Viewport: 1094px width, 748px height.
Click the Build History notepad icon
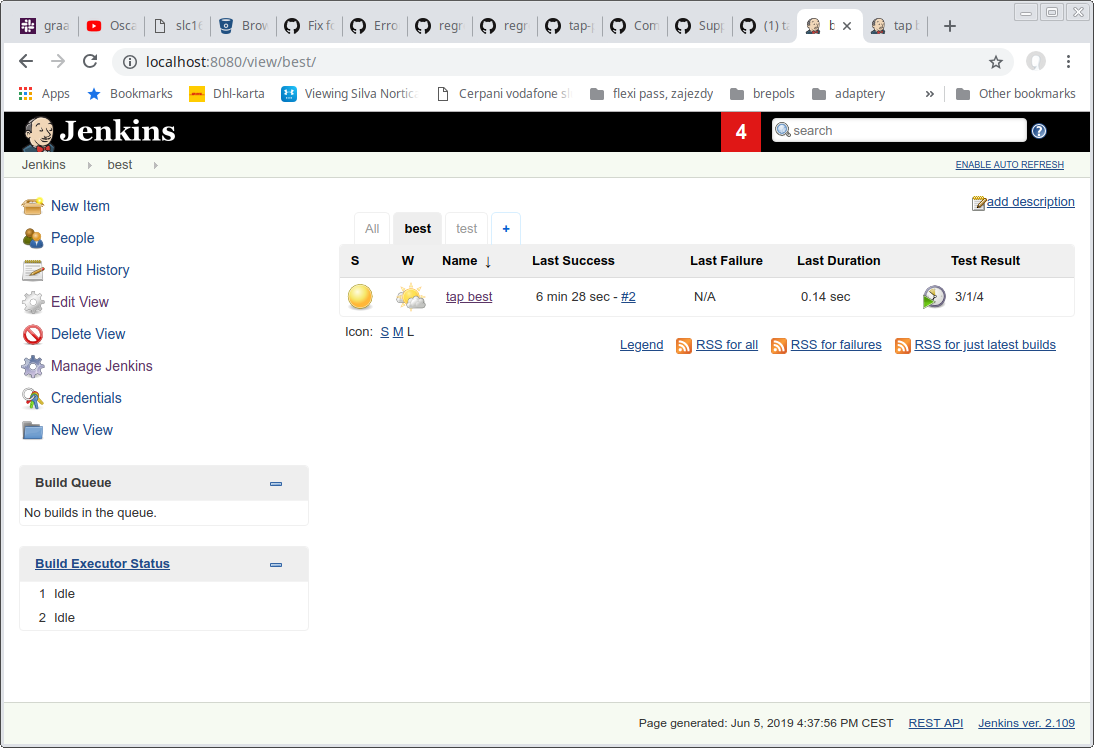coord(33,270)
